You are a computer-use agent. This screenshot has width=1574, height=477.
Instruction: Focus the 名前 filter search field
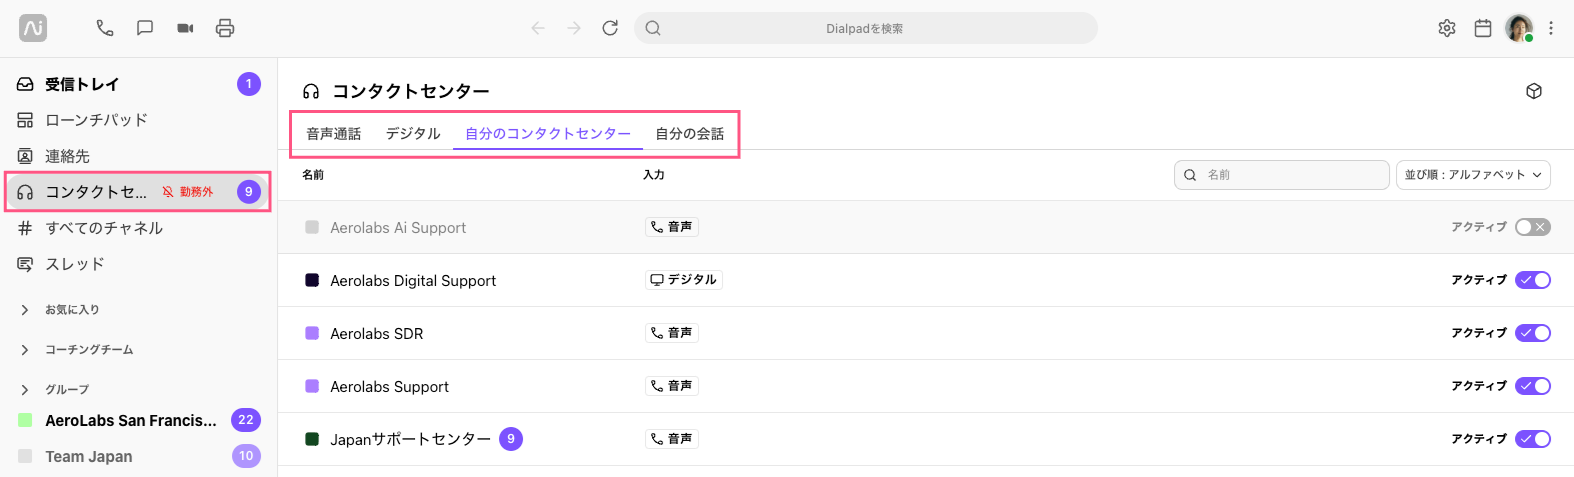point(1281,175)
